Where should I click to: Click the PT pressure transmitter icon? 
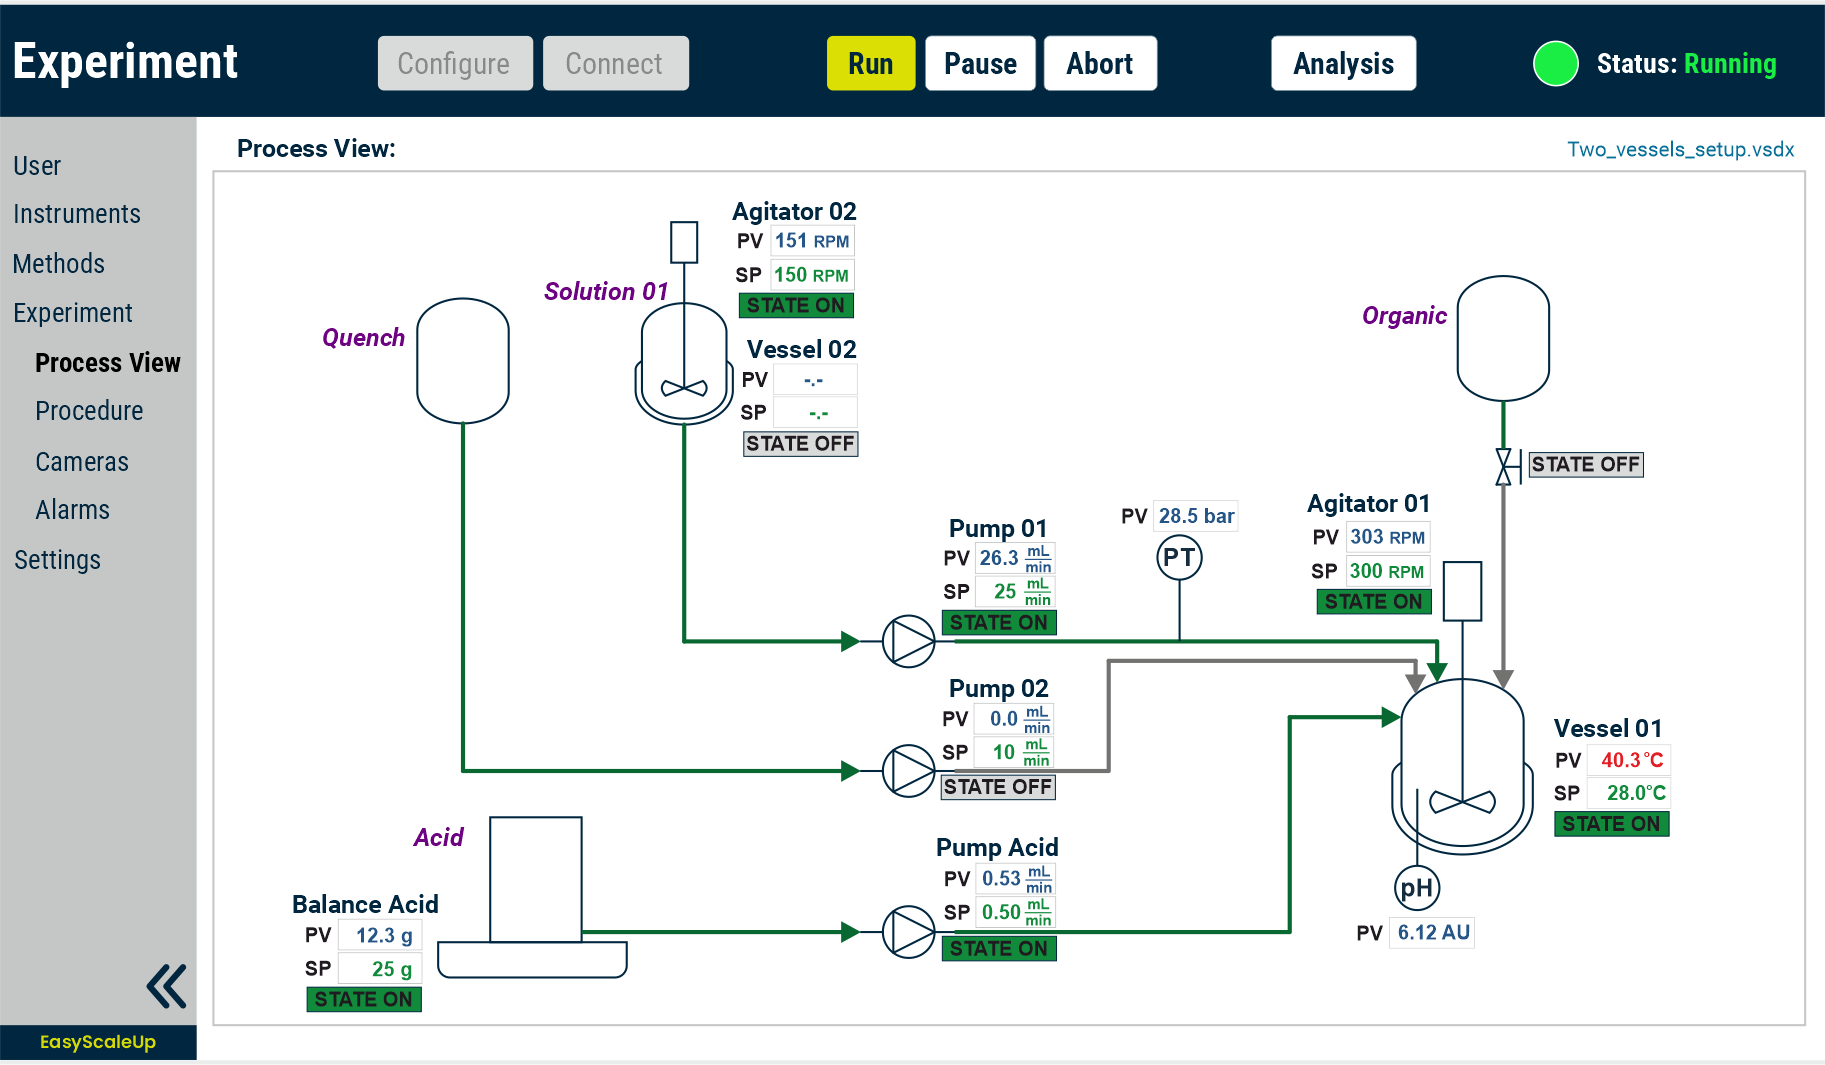(1179, 557)
